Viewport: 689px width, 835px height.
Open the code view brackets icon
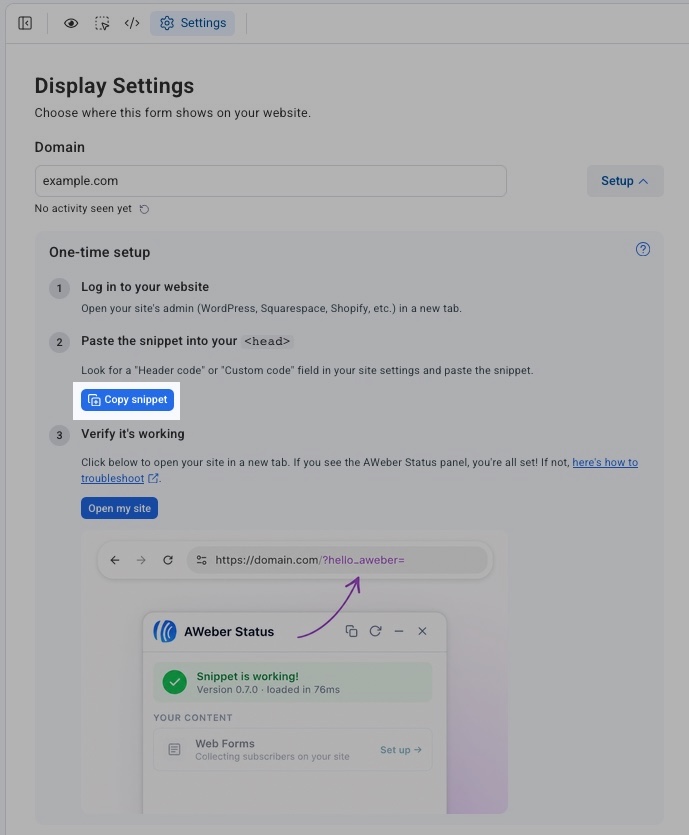(x=132, y=23)
